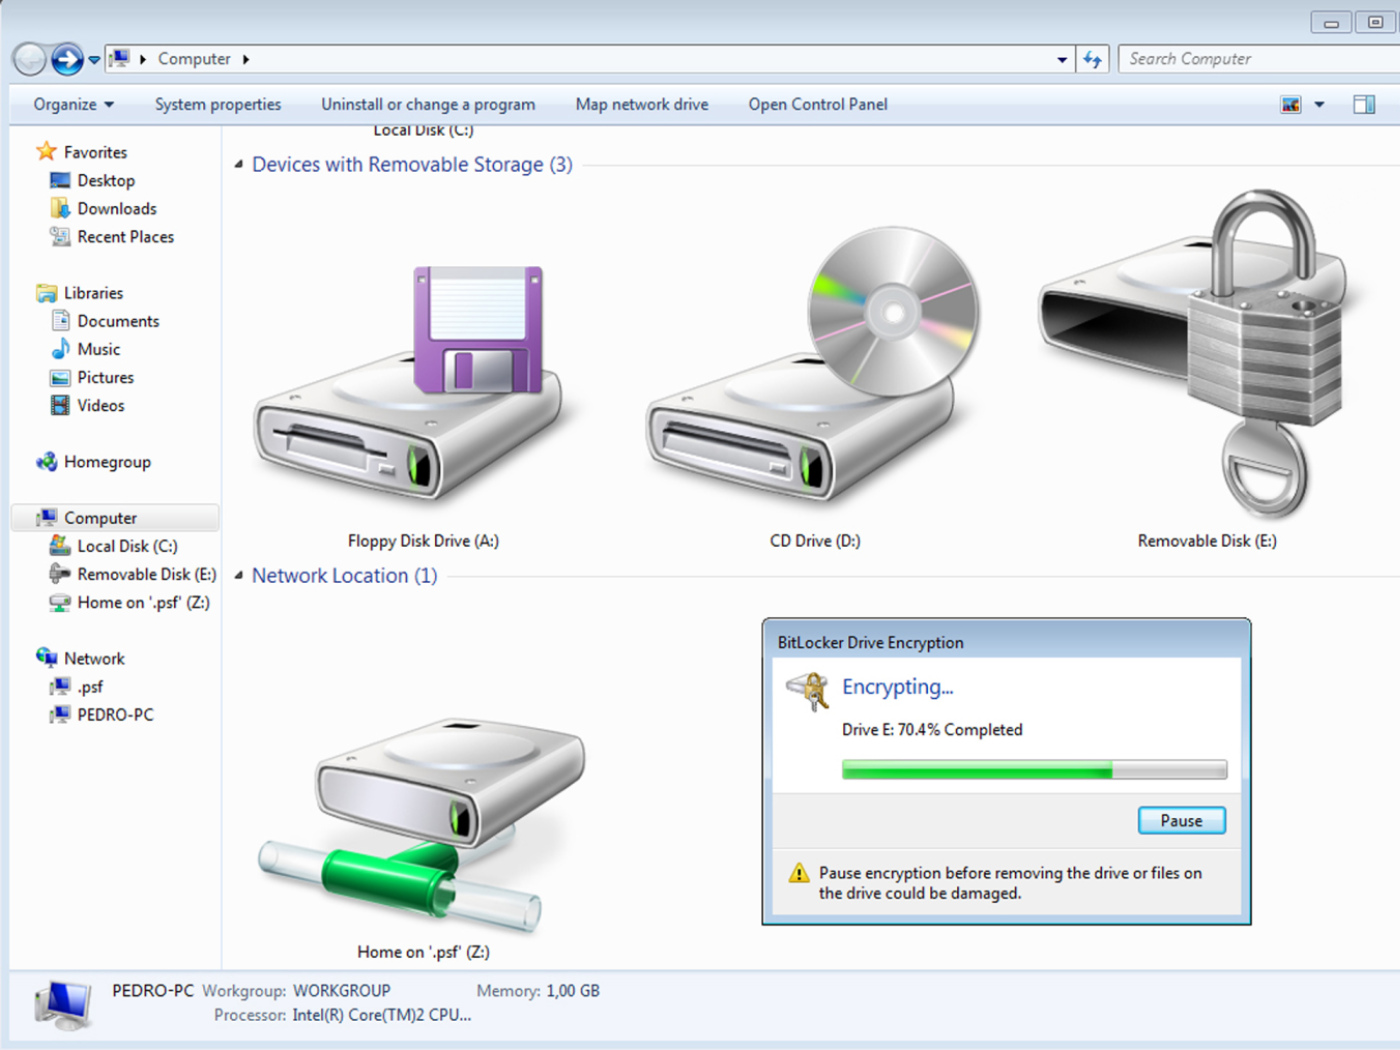Click the change view icon in toolbar
Image resolution: width=1400 pixels, height=1050 pixels.
(1291, 105)
